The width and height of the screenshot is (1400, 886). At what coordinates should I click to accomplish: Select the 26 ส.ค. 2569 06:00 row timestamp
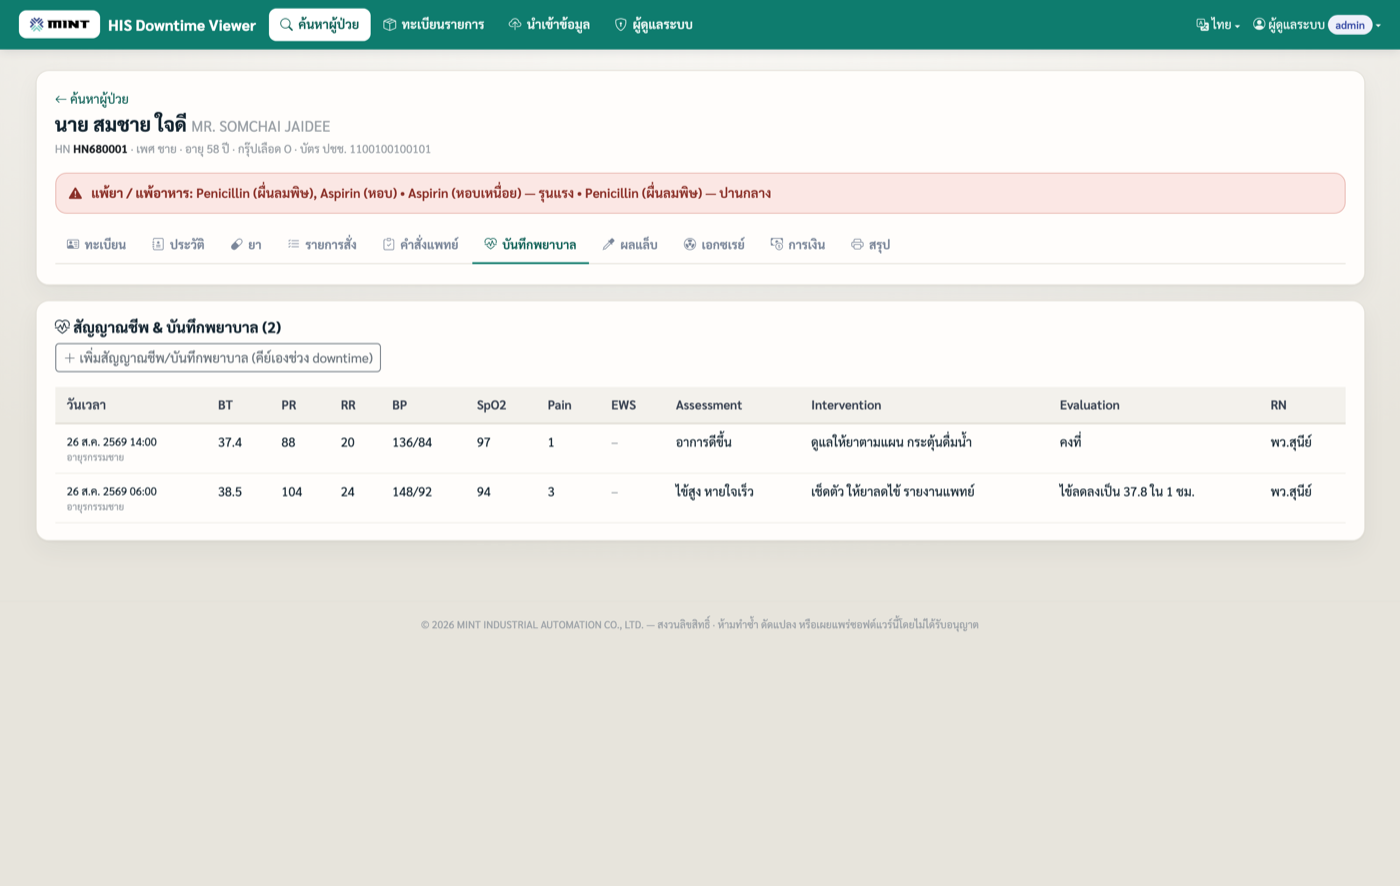112,492
